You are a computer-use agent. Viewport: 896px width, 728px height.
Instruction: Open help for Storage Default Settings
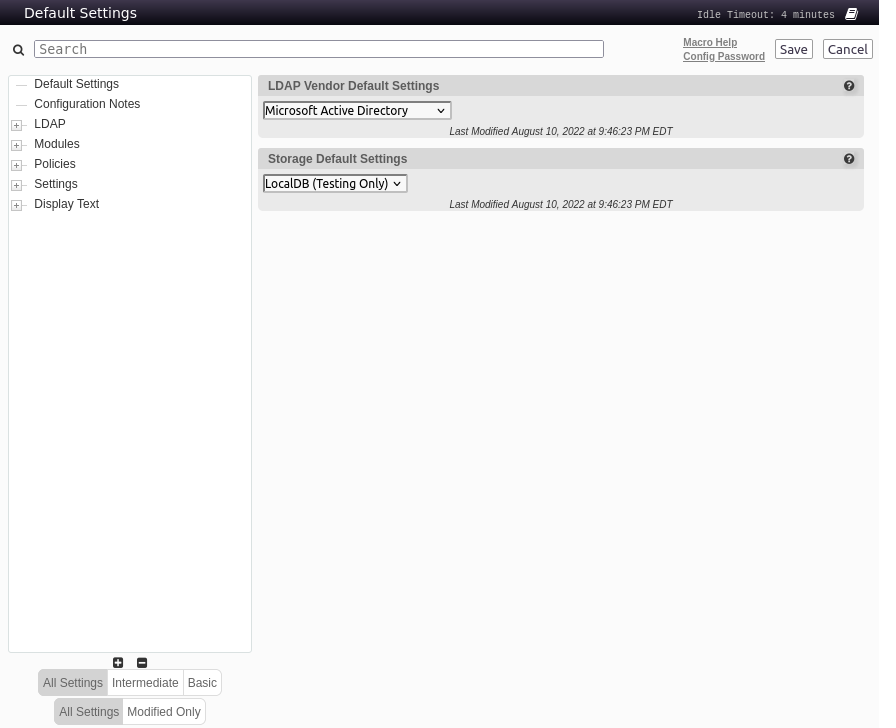[849, 159]
